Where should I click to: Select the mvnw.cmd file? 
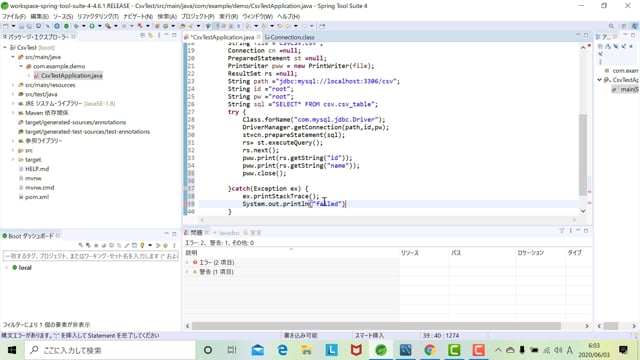click(39, 188)
